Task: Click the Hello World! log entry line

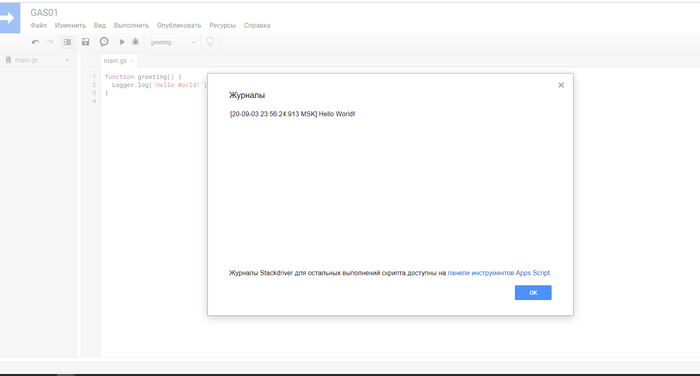Action: [292, 114]
